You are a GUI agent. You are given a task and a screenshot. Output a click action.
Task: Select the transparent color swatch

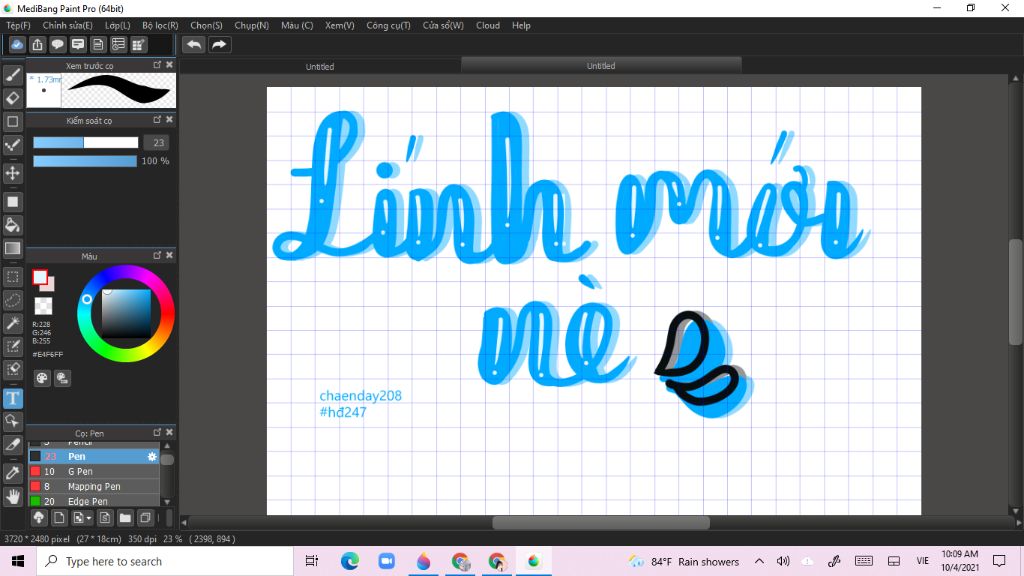pos(43,306)
